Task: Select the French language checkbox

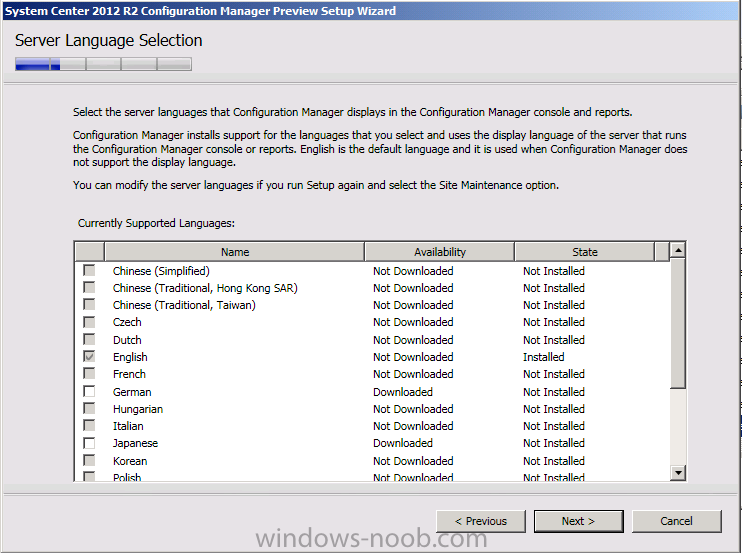Action: (89, 374)
